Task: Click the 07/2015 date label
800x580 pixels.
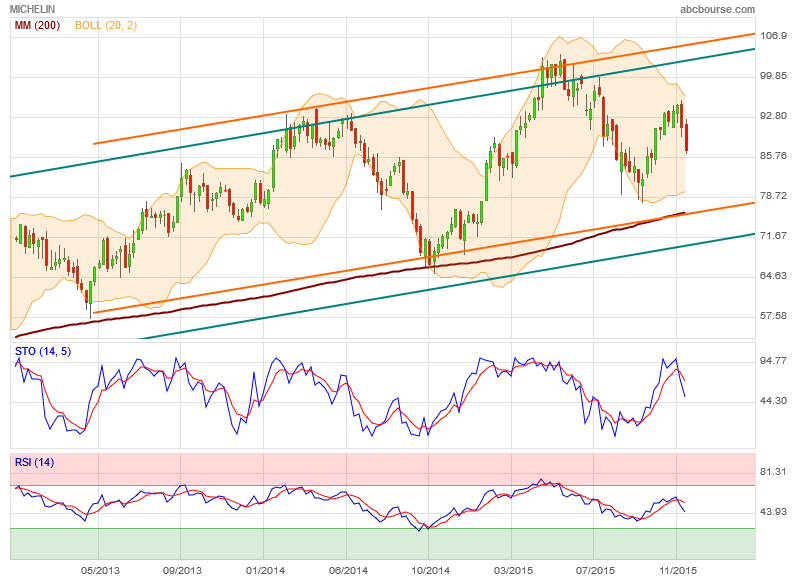Action: [595, 570]
